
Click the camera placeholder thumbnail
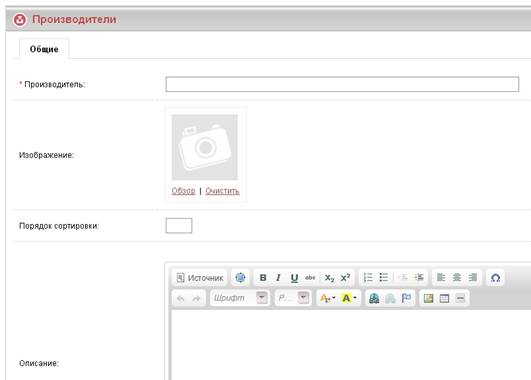205,147
